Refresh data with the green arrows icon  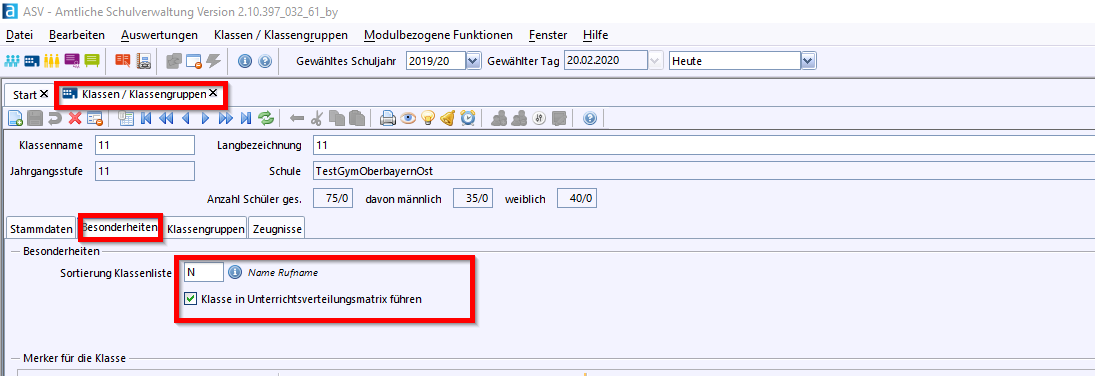266,119
